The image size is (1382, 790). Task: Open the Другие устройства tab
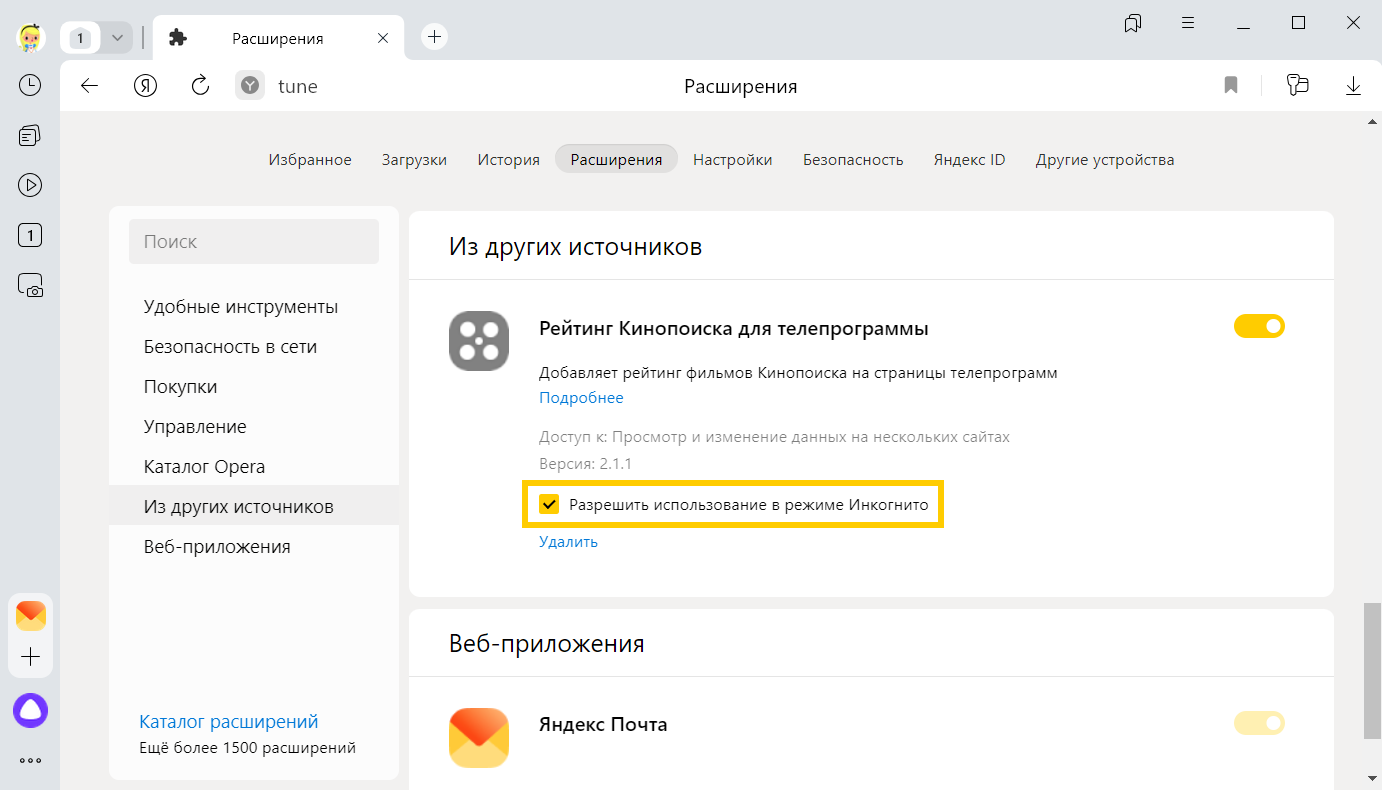point(1105,159)
